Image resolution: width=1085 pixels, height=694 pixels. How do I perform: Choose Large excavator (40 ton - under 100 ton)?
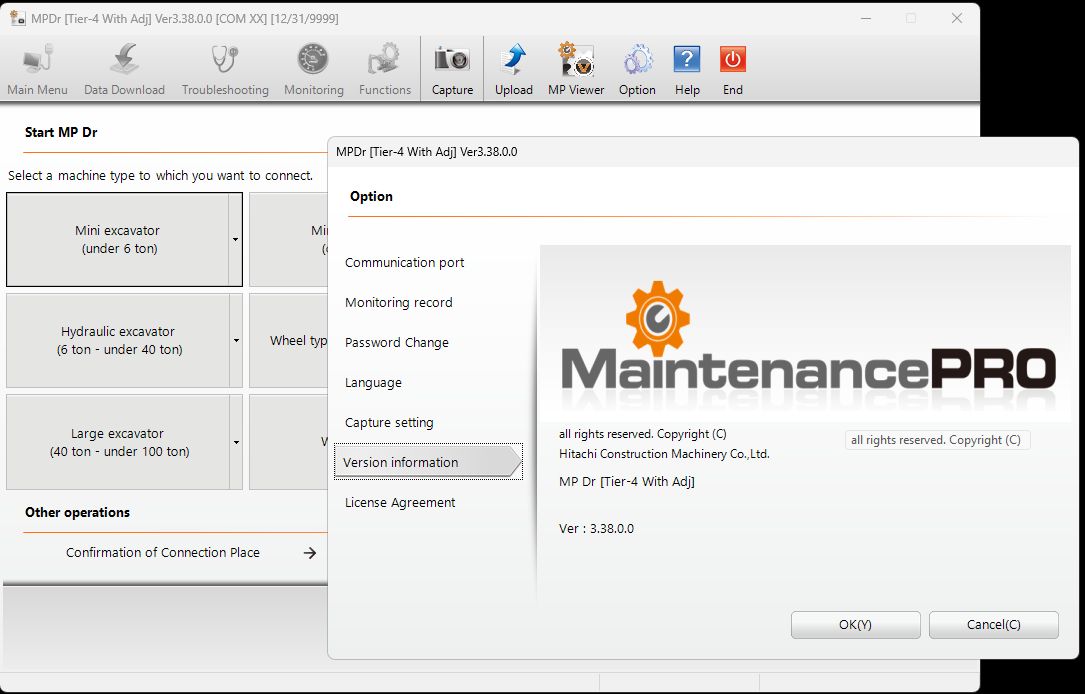[118, 442]
